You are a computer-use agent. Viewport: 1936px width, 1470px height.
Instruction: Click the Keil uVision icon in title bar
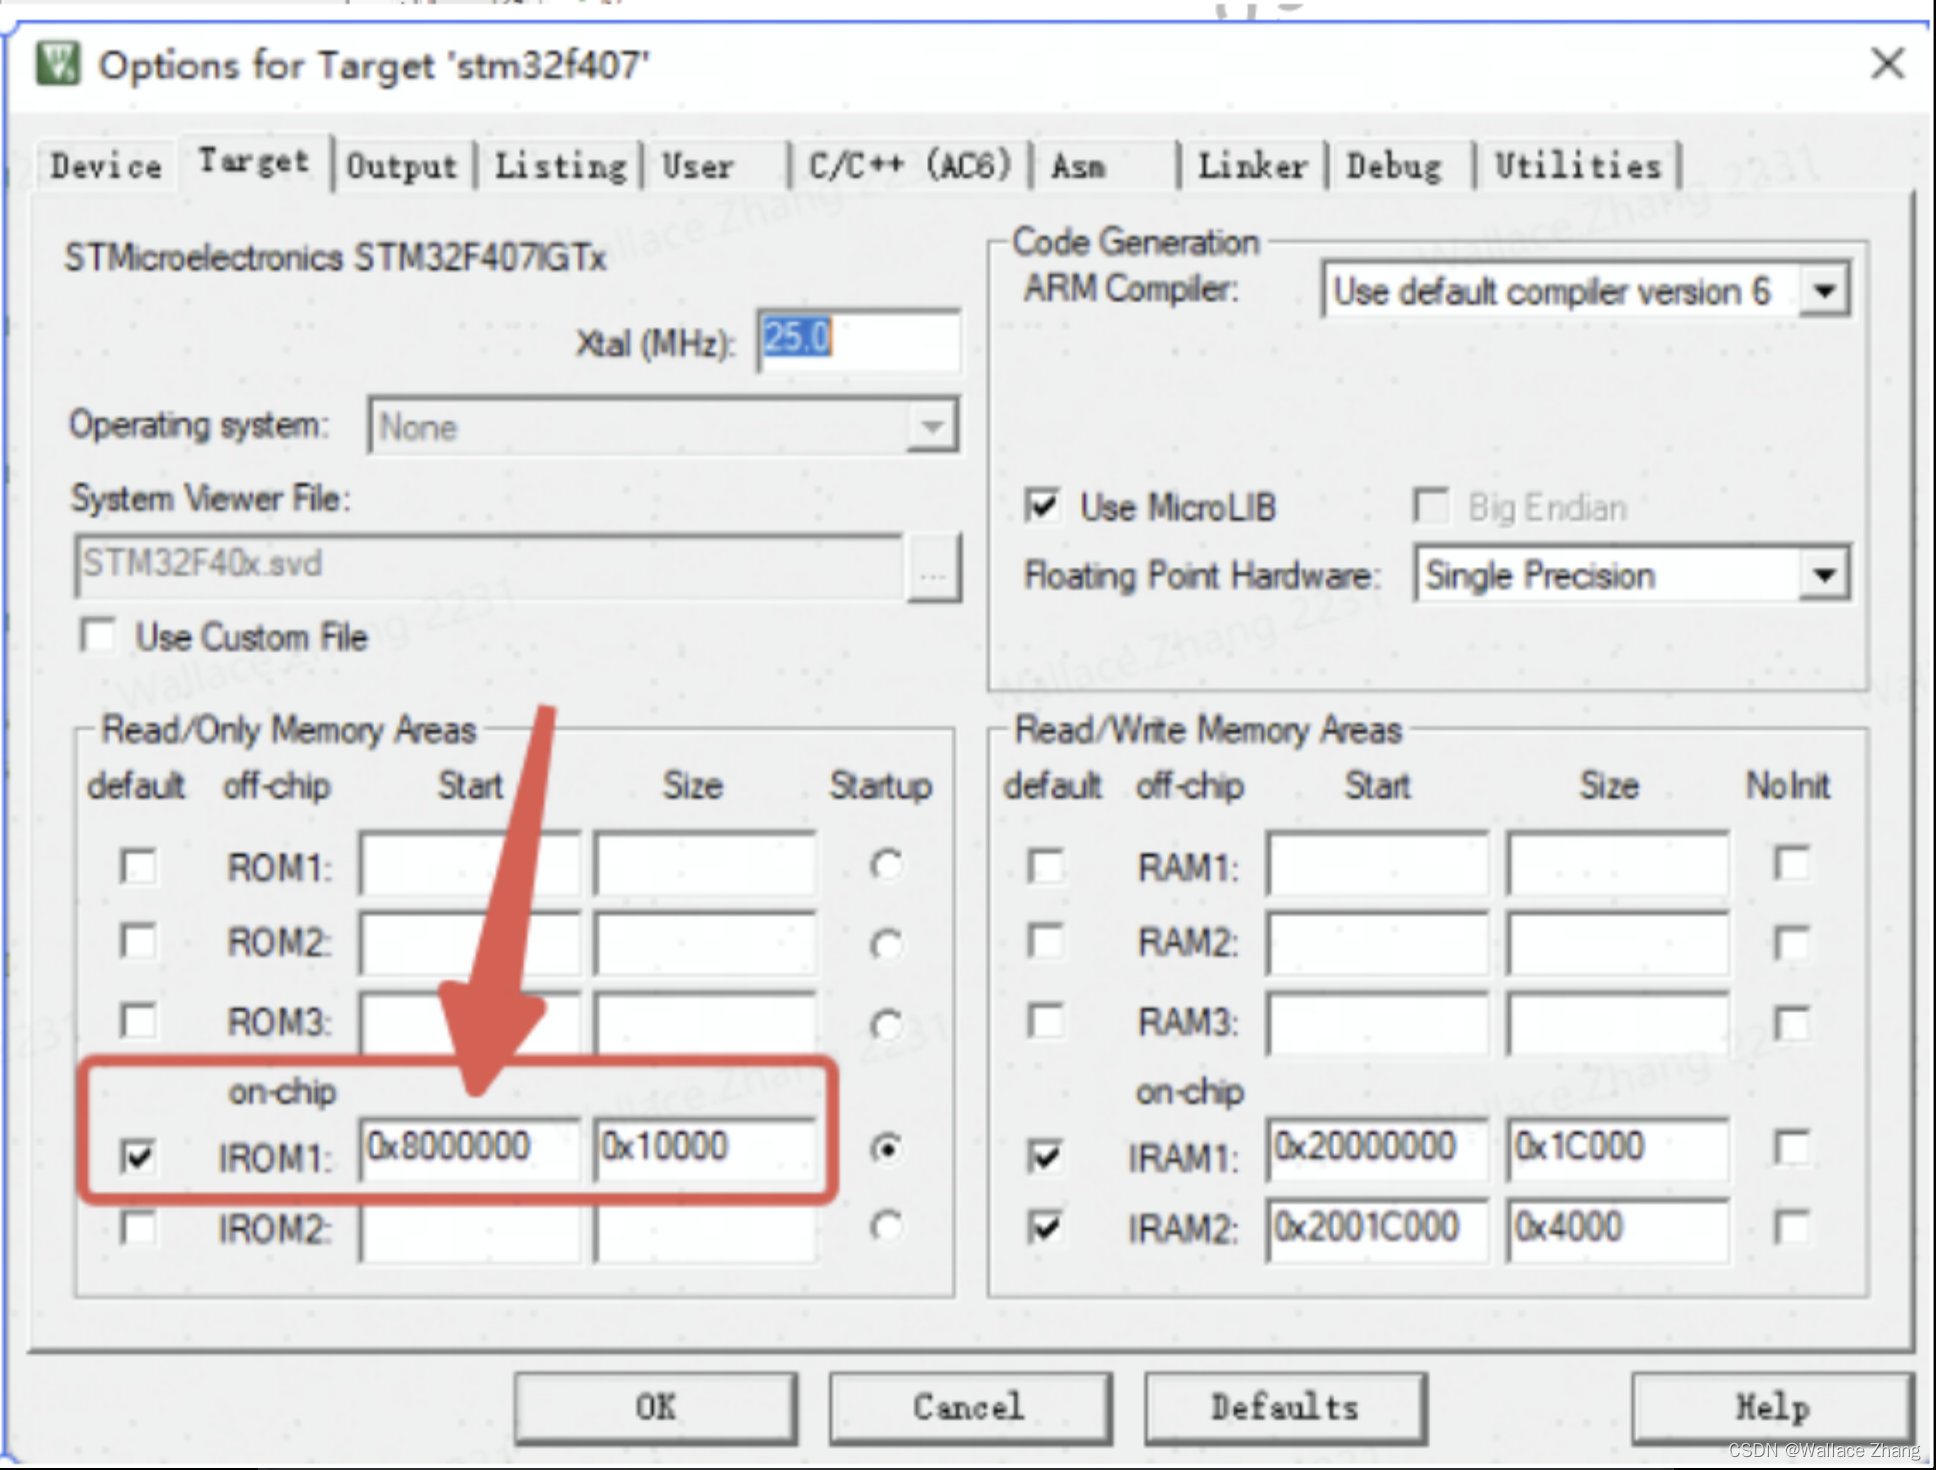[58, 63]
